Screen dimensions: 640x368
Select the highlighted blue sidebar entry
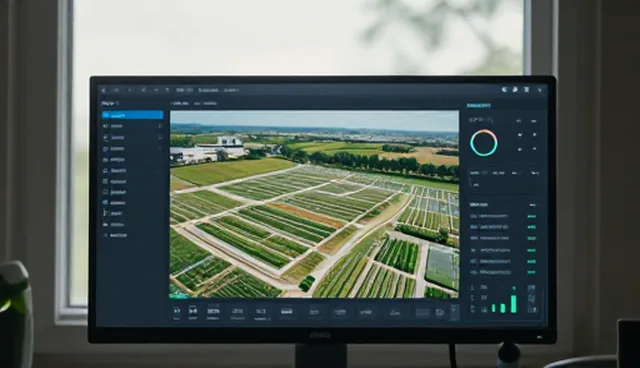click(x=132, y=115)
